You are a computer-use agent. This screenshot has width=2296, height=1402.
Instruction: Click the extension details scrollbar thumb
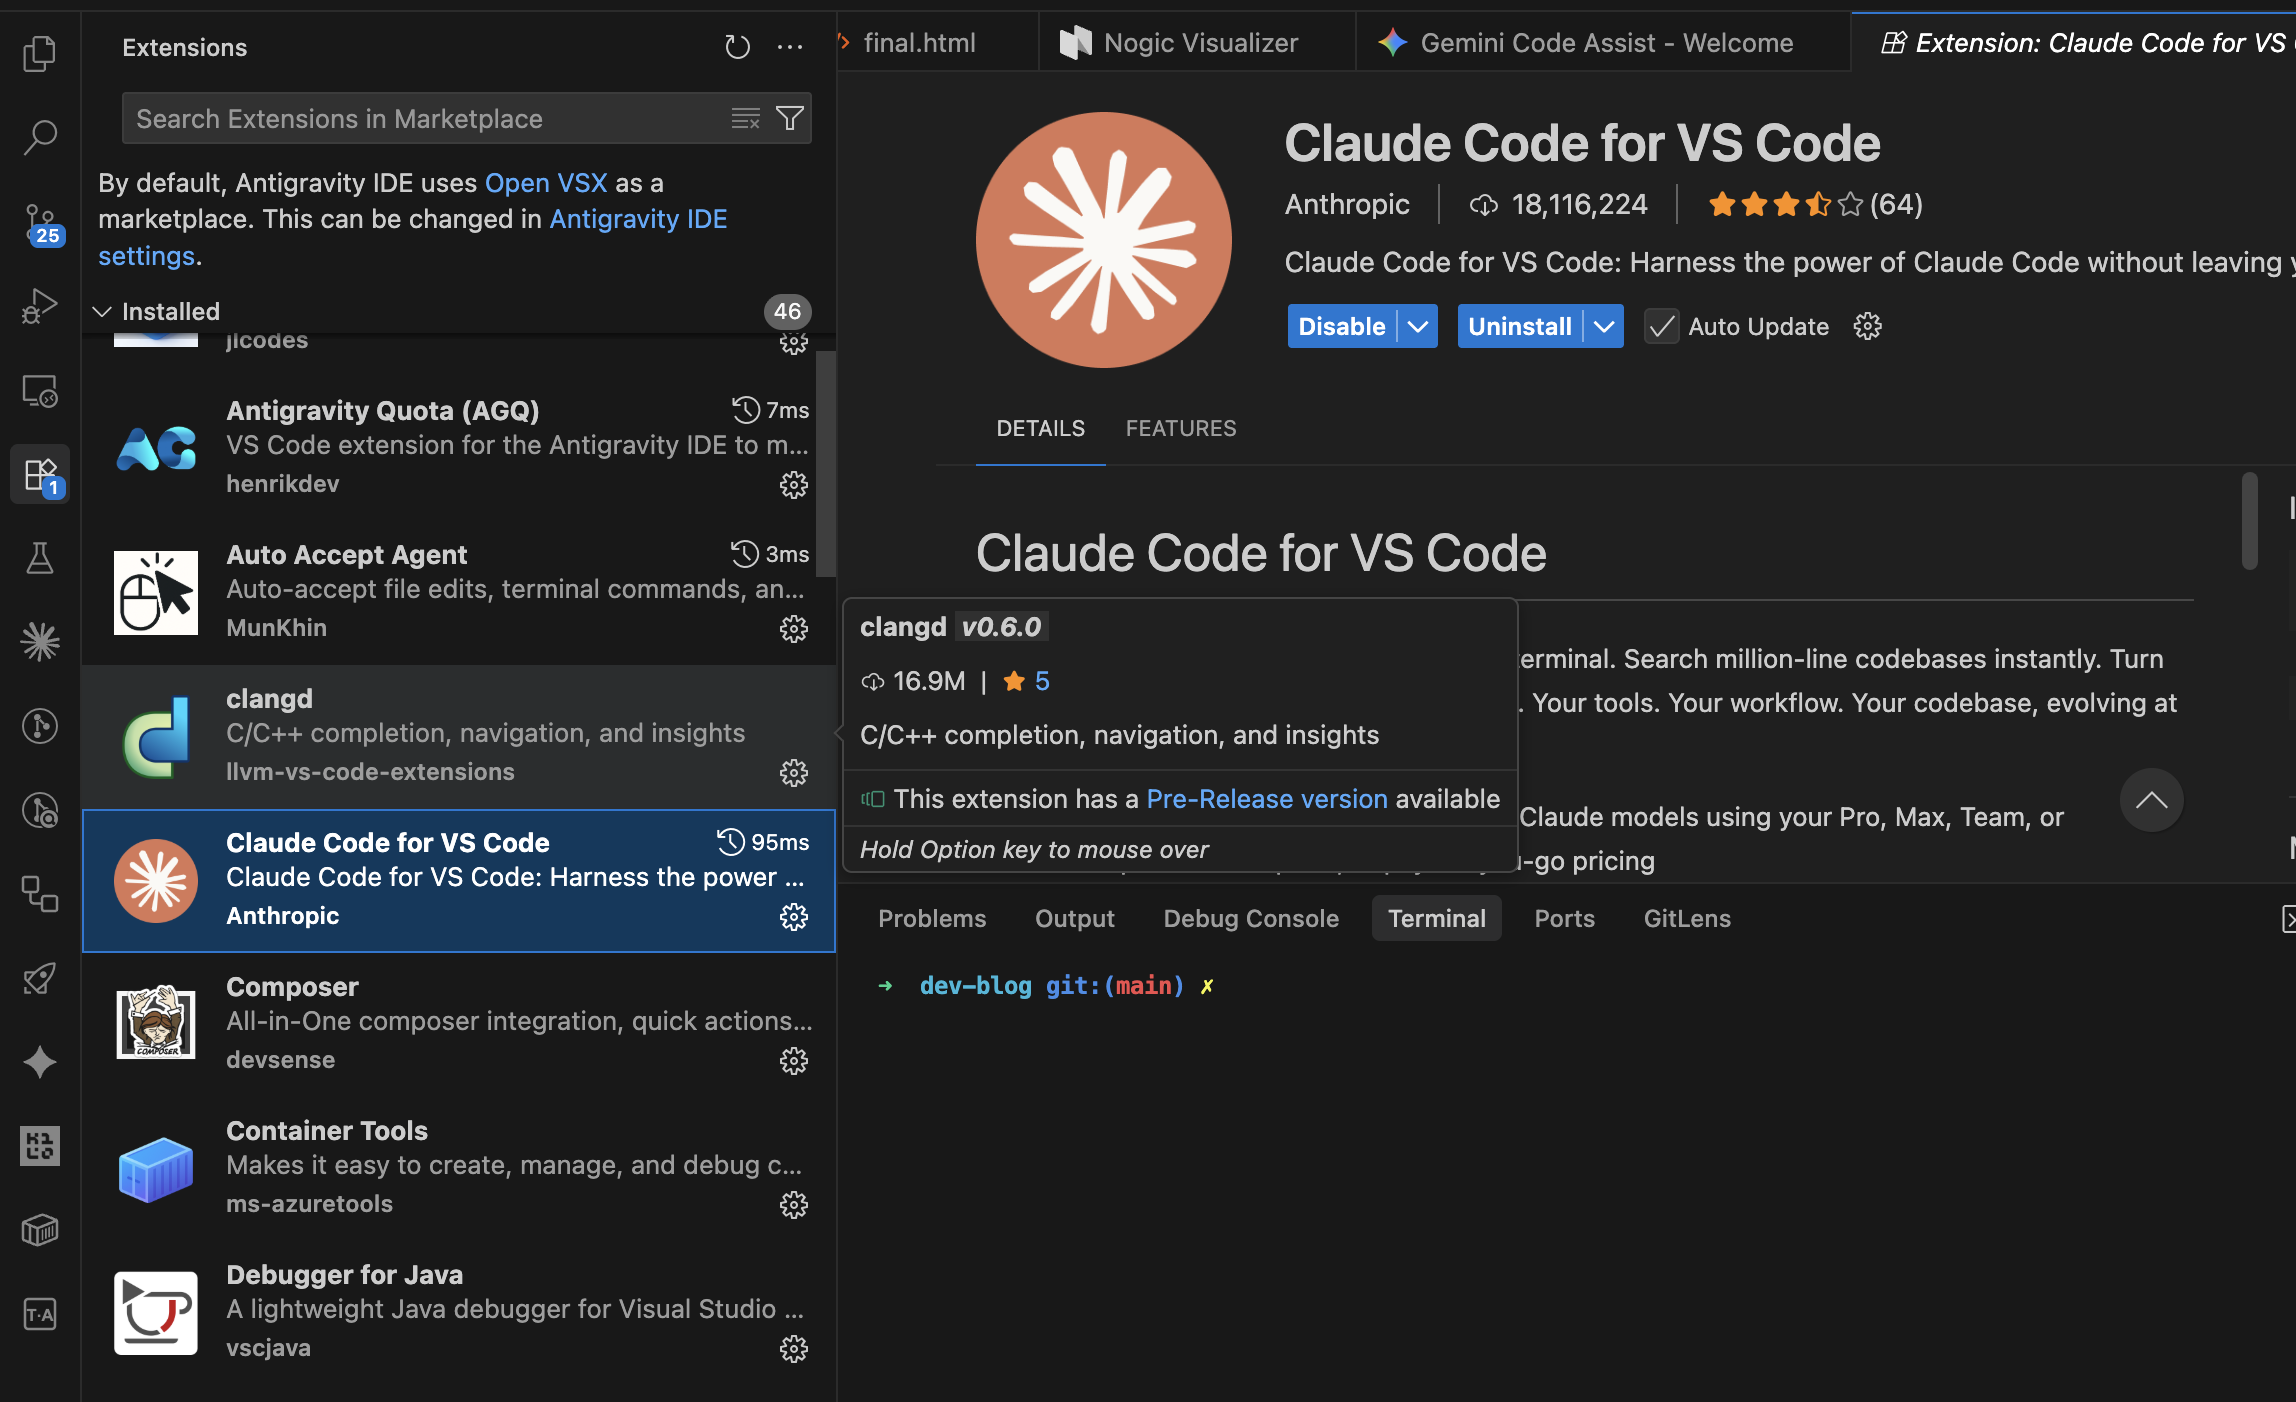point(2250,520)
